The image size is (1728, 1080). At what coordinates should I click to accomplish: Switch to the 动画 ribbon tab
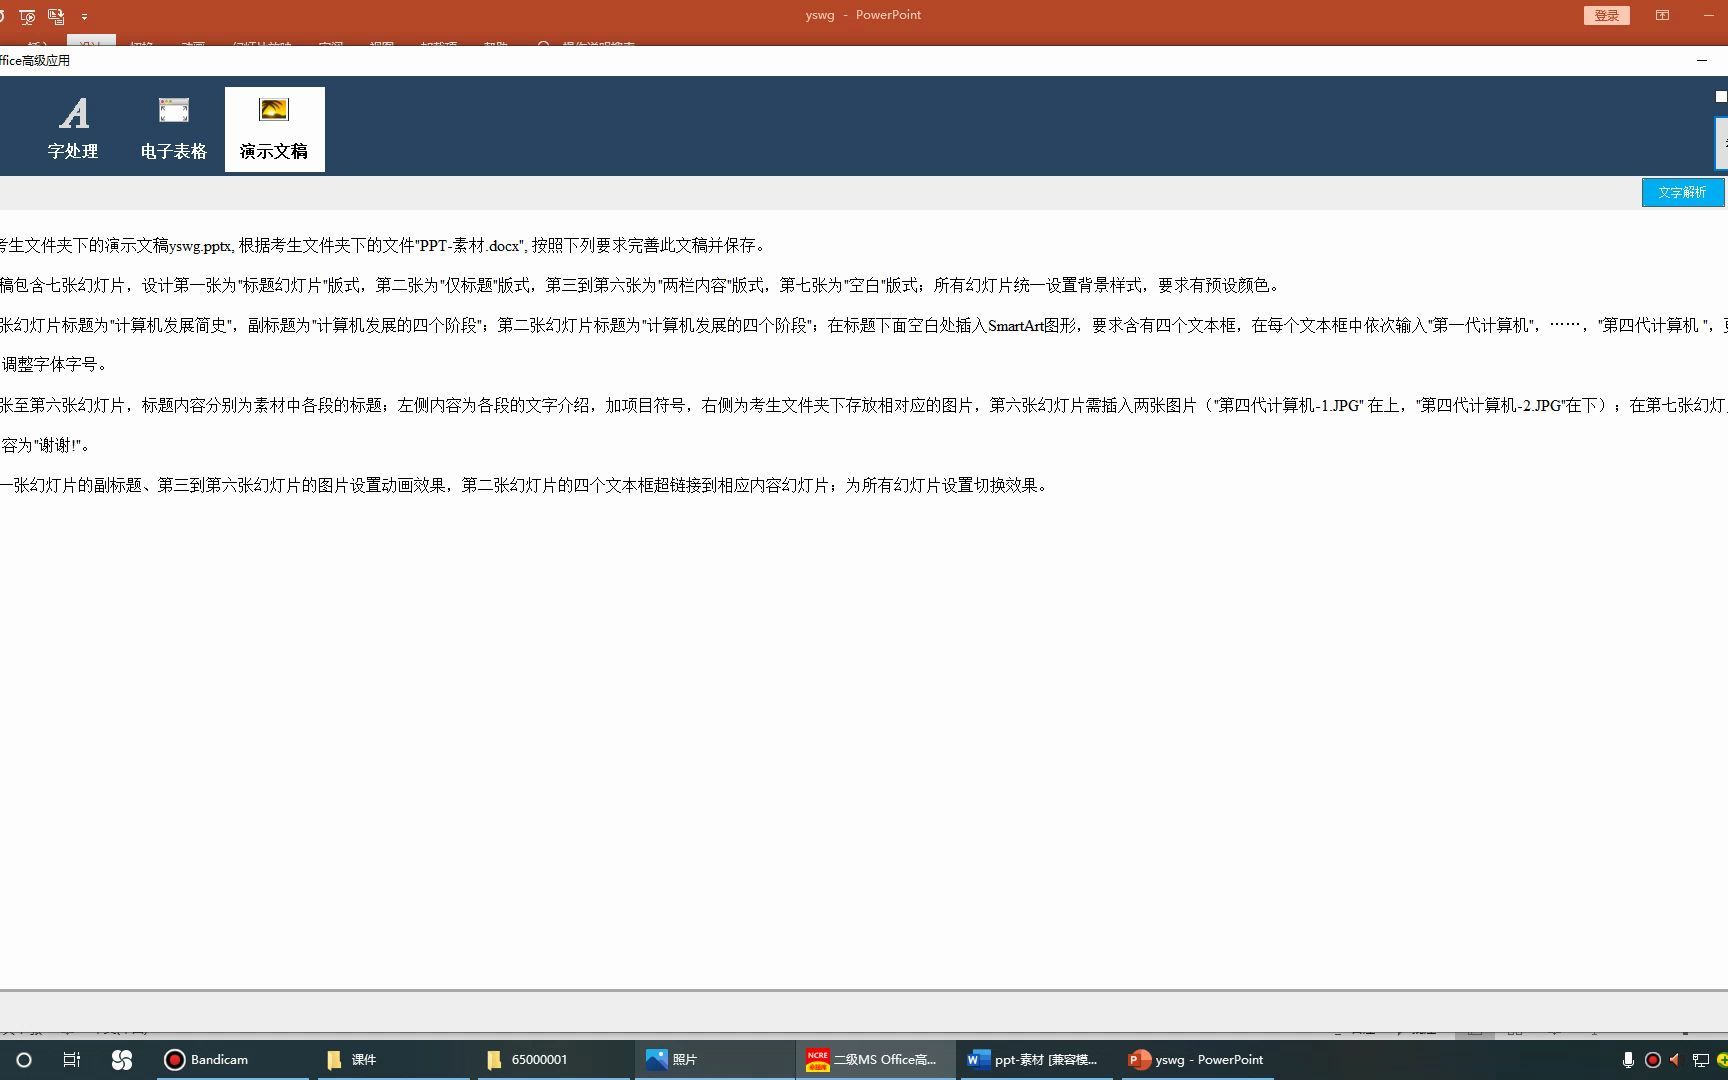pyautogui.click(x=193, y=44)
